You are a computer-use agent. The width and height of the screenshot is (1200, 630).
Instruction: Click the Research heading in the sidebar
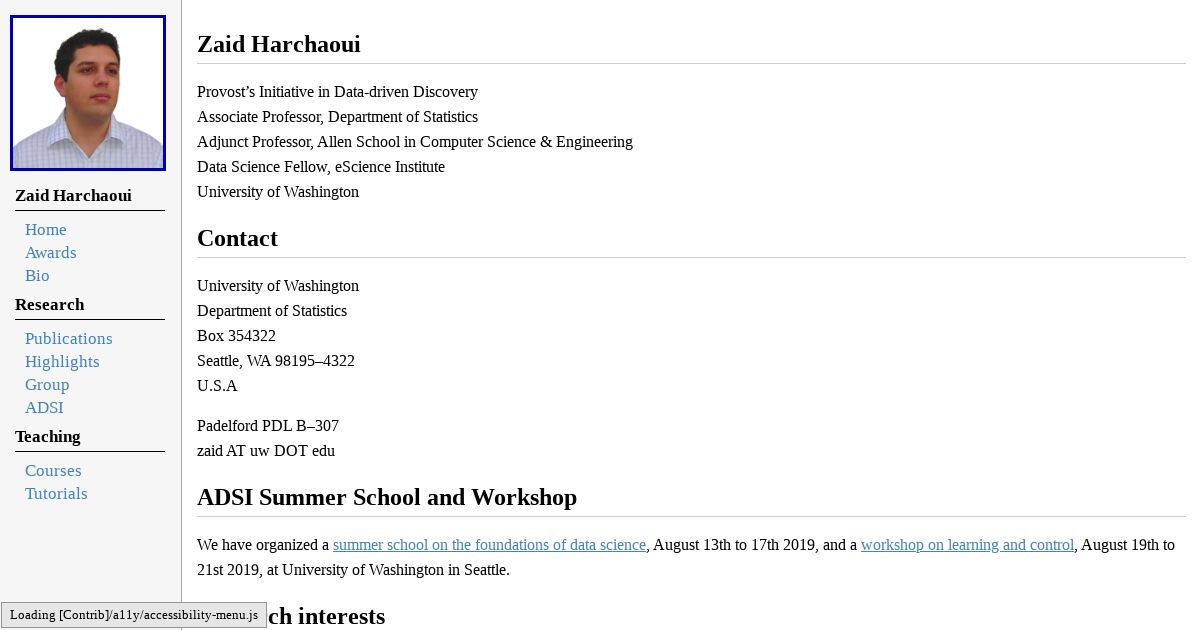coord(50,305)
